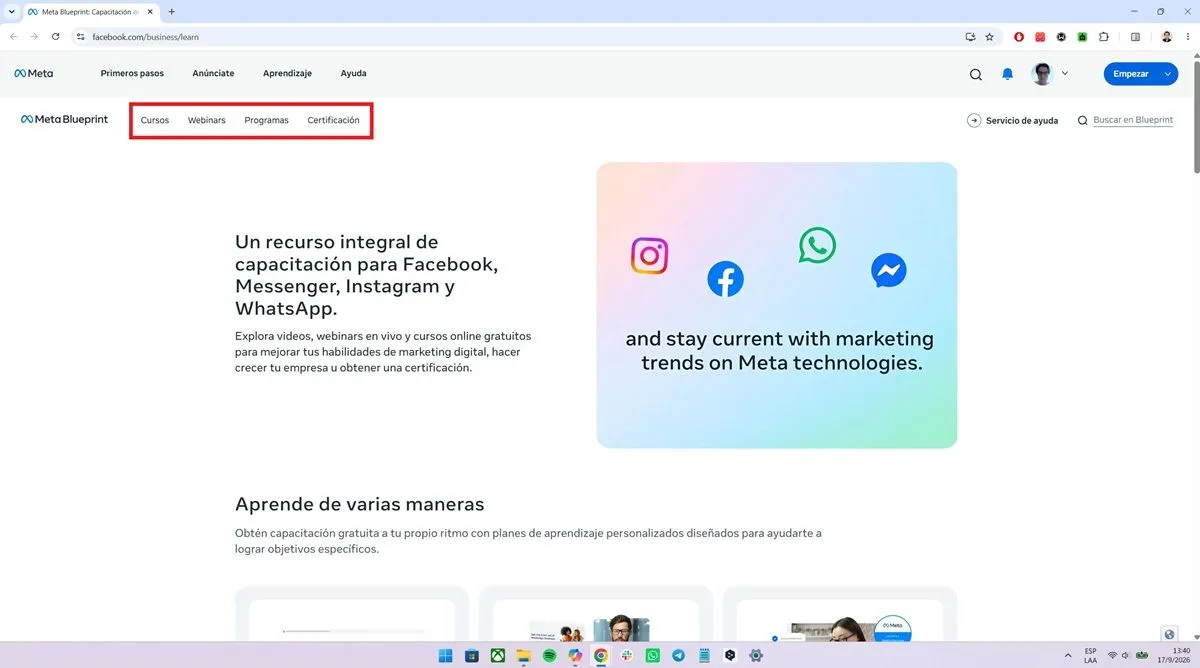Open the Anúnciate menu

(213, 73)
